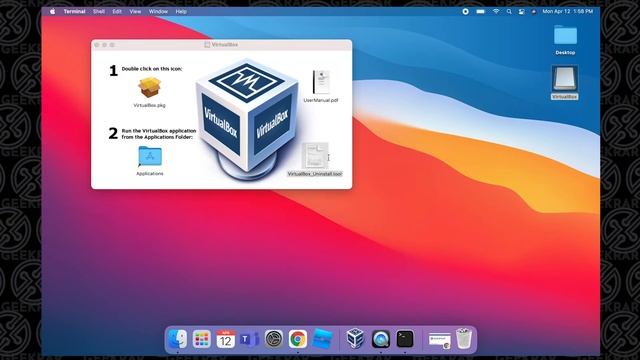Click the Applications folder name label
Image resolution: width=640 pixels, height=360 pixels.
150,173
